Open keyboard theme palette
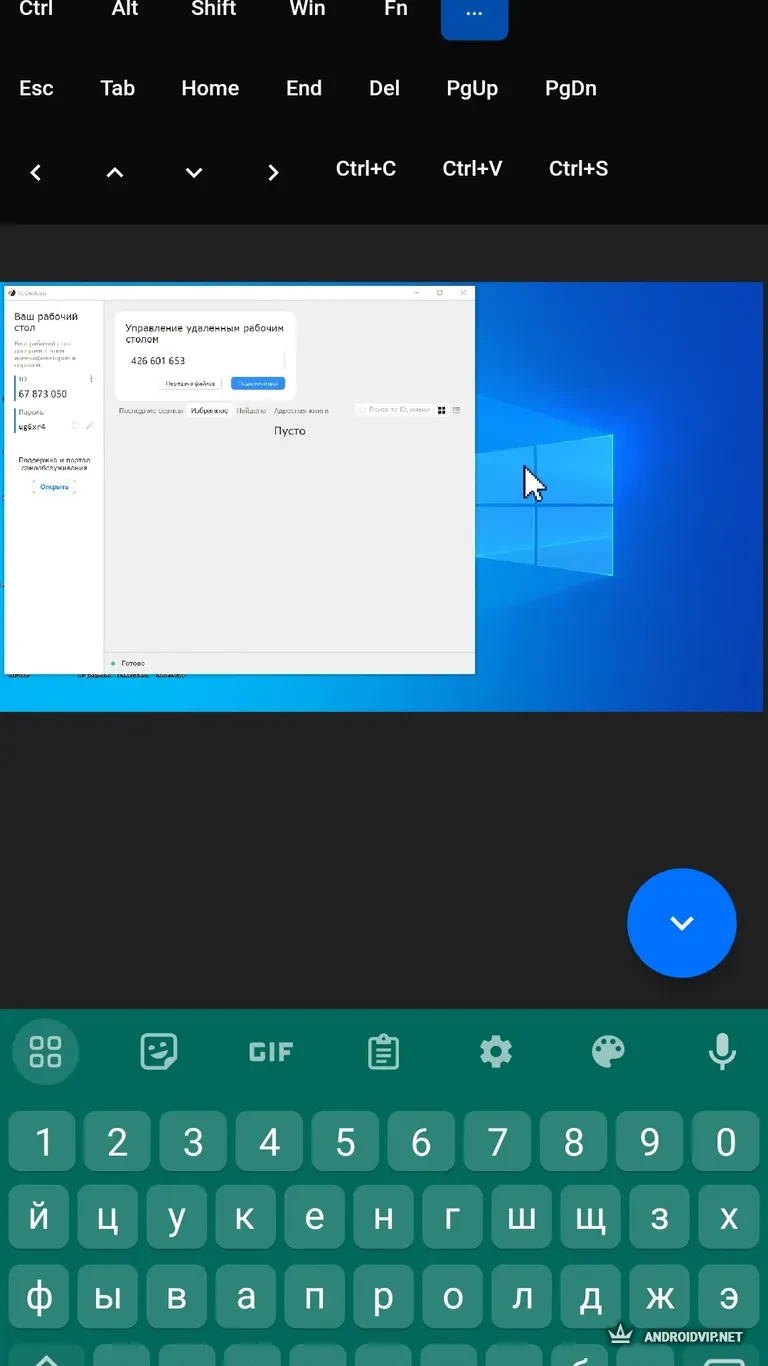The height and width of the screenshot is (1366, 768). [608, 1052]
